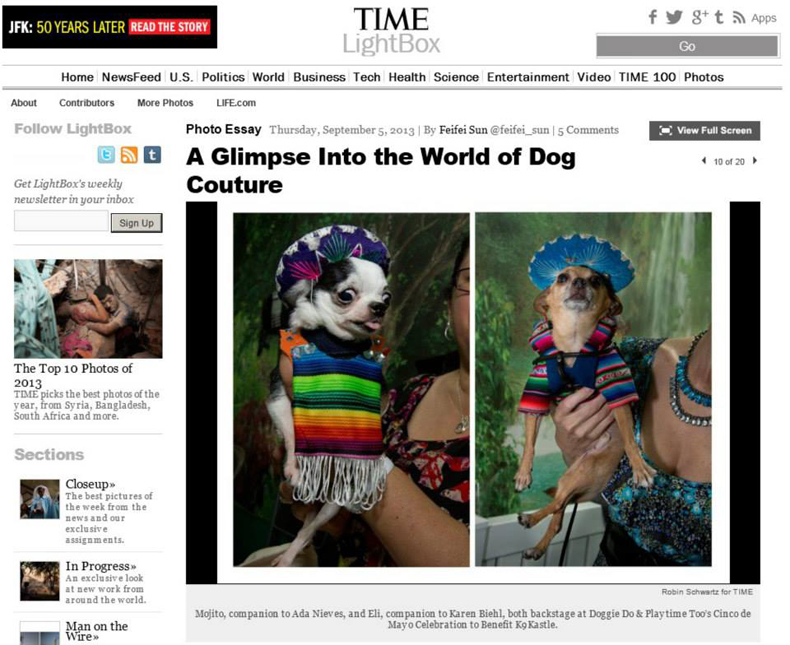Click the Go search button

(x=687, y=46)
